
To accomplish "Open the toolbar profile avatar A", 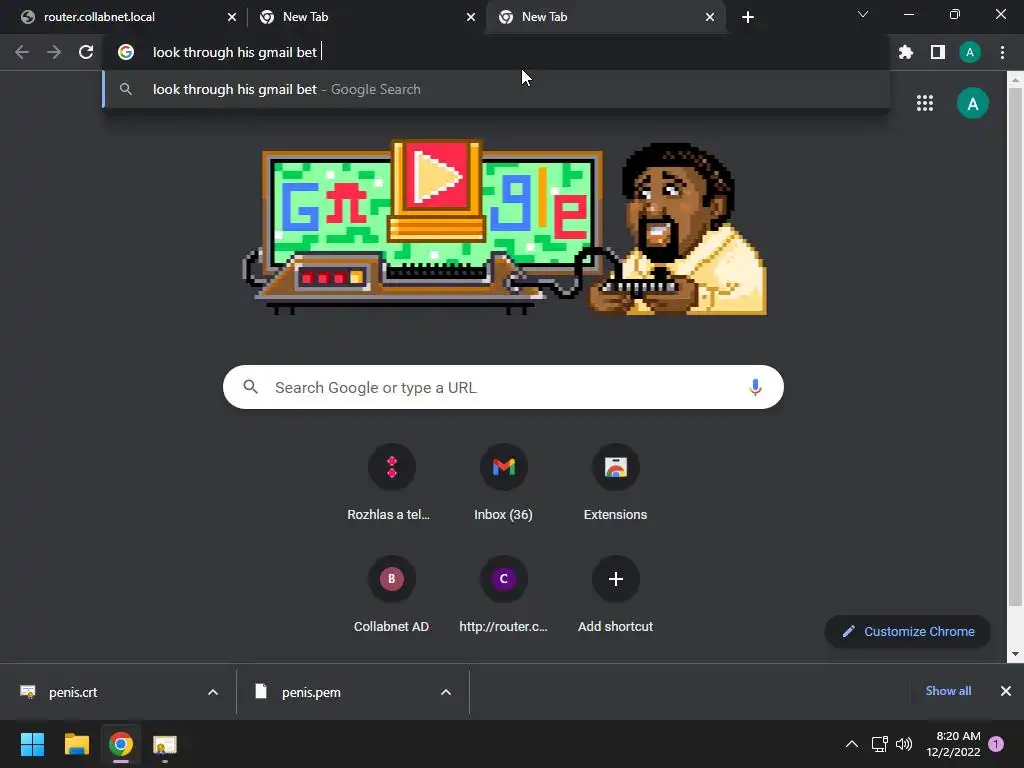I will (969, 52).
